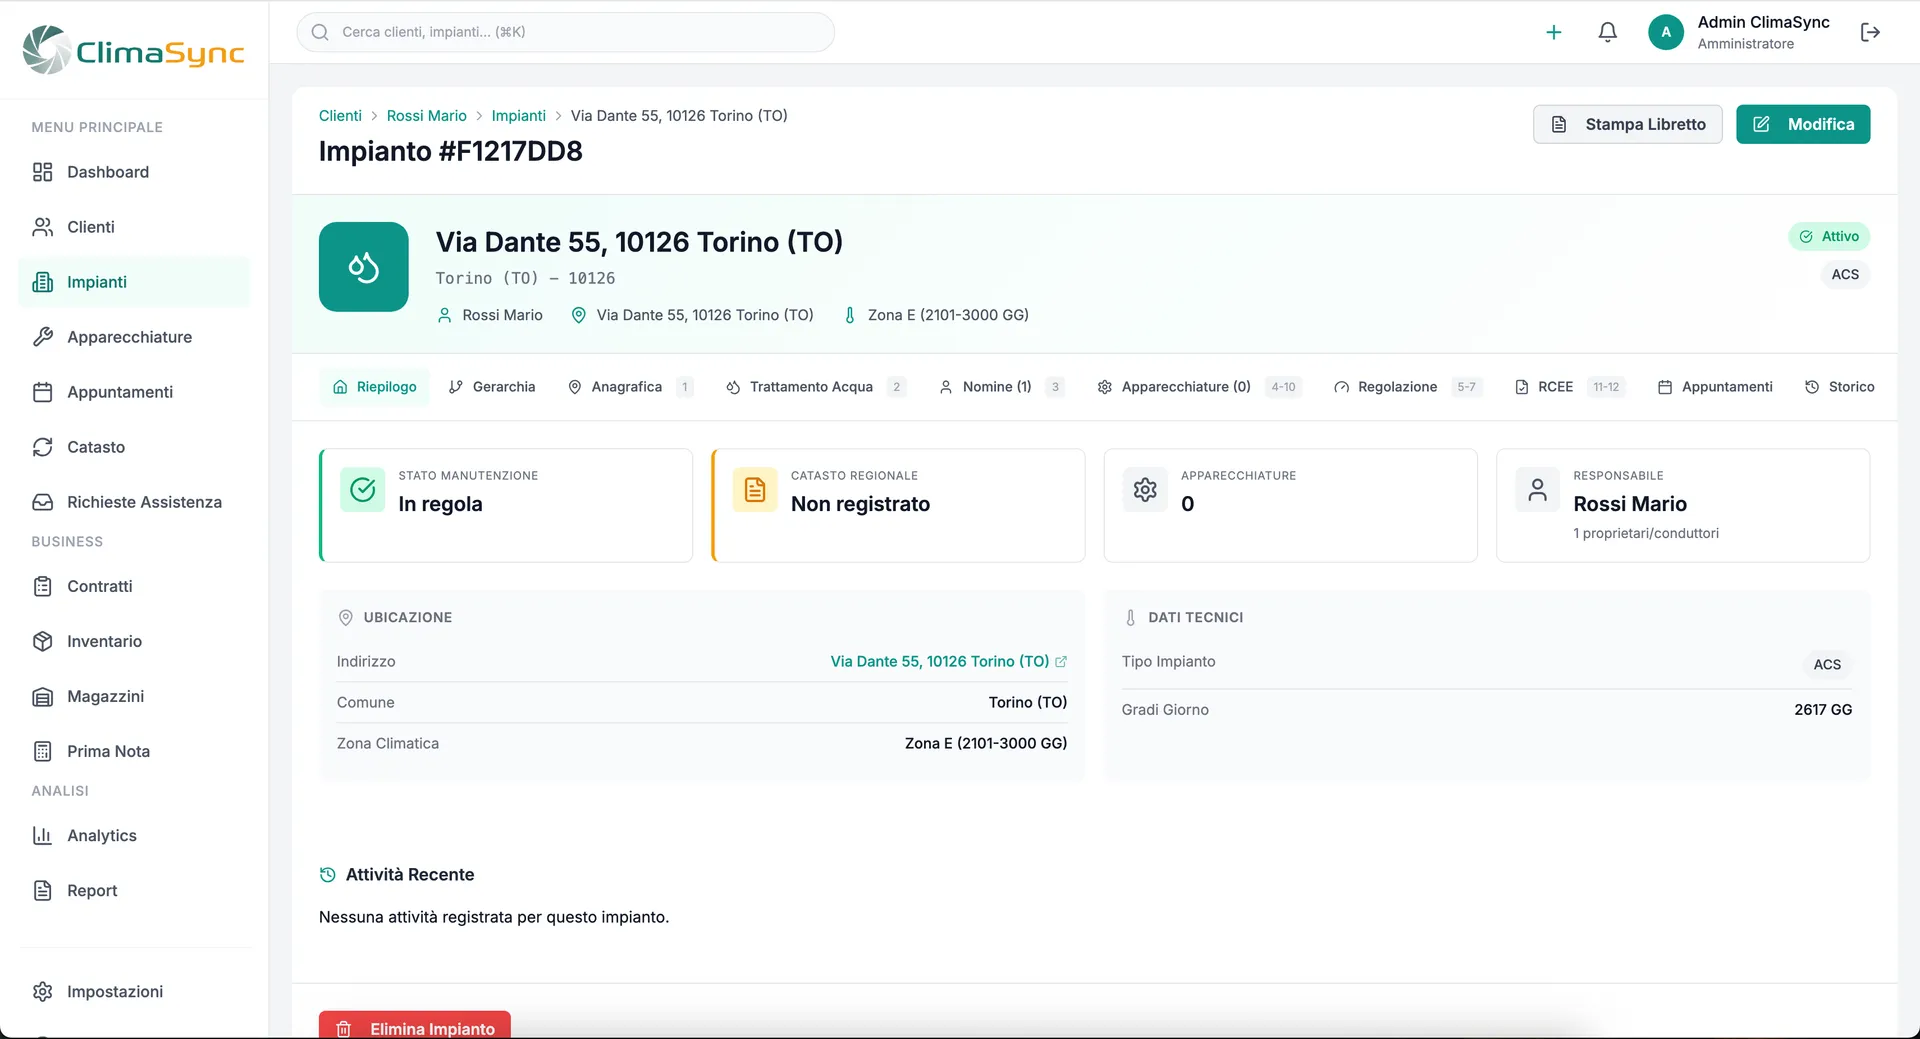
Task: Open Magazzini in the sidebar
Action: pyautogui.click(x=134, y=696)
